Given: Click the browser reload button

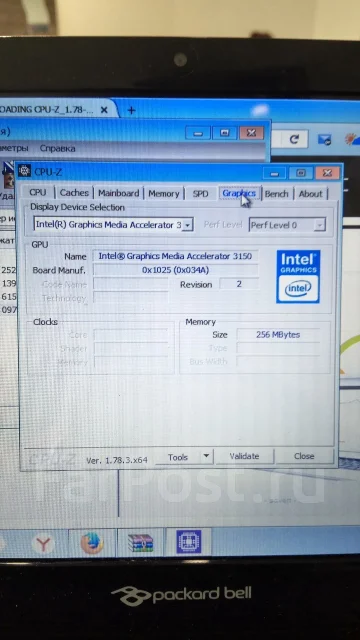Looking at the screenshot, I should (294, 139).
